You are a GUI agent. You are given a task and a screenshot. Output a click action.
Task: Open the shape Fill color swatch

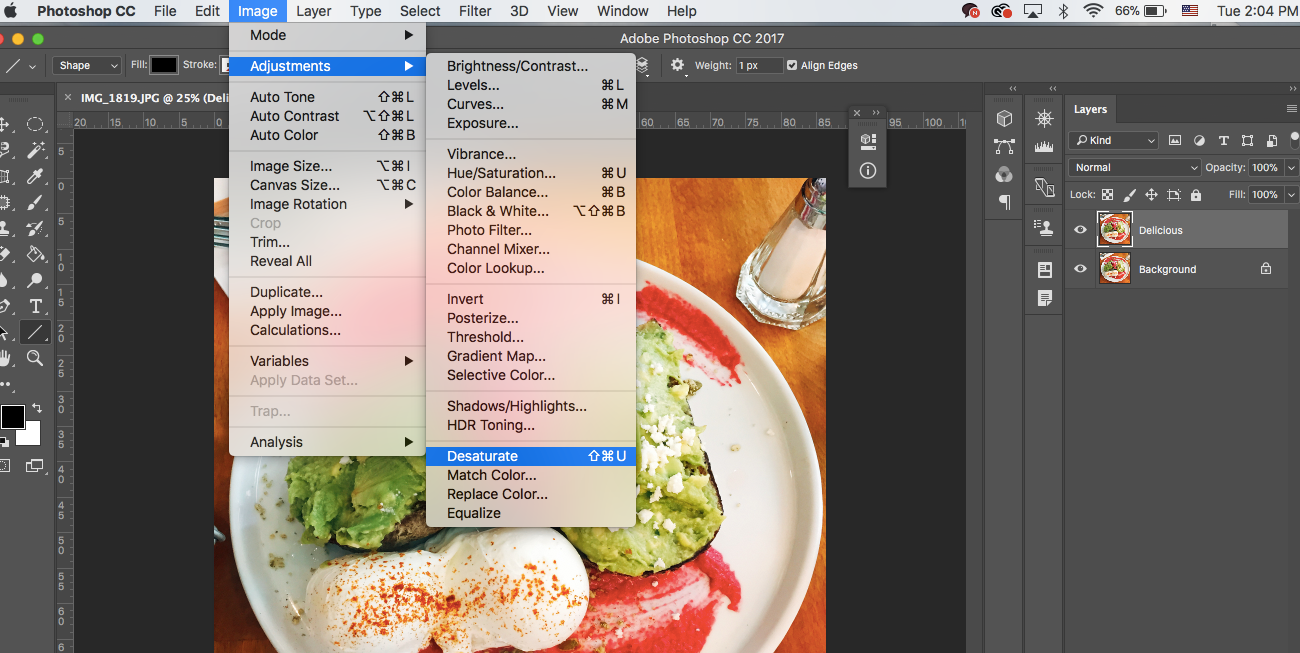click(164, 65)
